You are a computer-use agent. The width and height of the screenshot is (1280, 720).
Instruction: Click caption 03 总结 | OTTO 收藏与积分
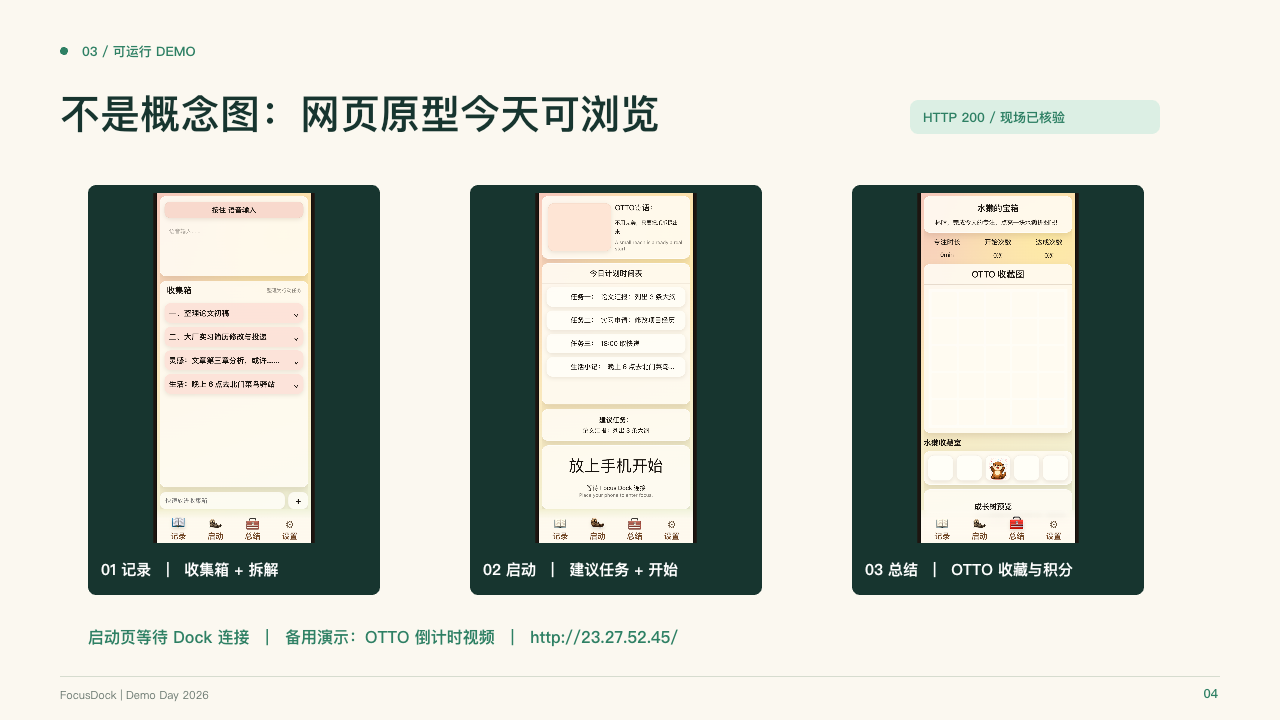pyautogui.click(x=969, y=570)
